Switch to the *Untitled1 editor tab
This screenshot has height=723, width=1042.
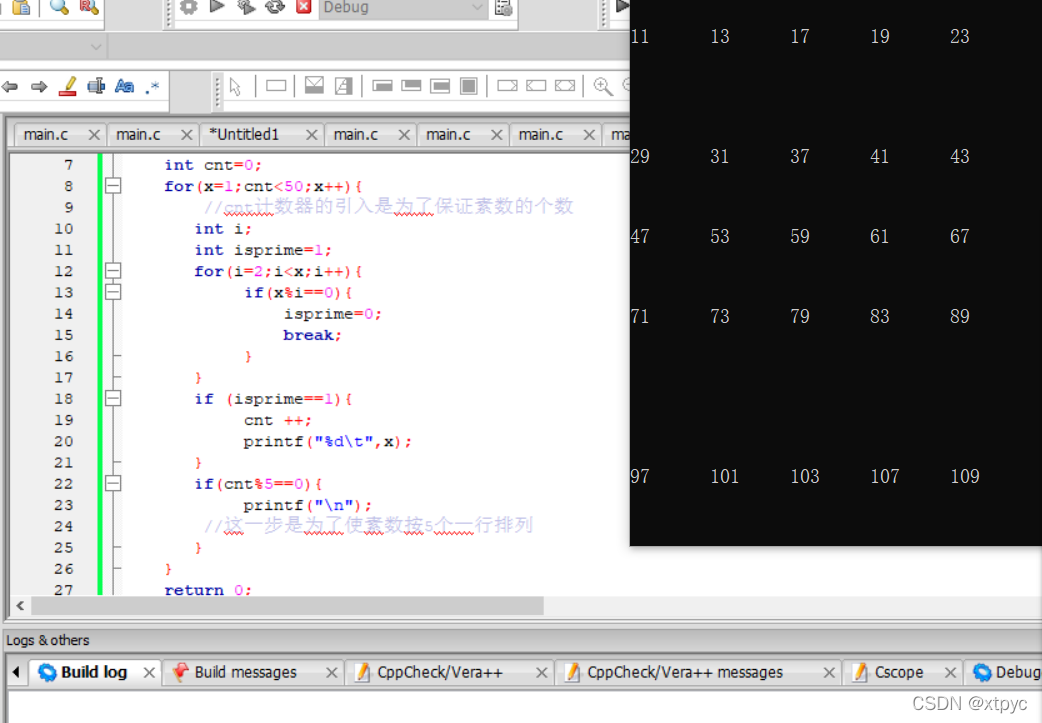tap(244, 134)
